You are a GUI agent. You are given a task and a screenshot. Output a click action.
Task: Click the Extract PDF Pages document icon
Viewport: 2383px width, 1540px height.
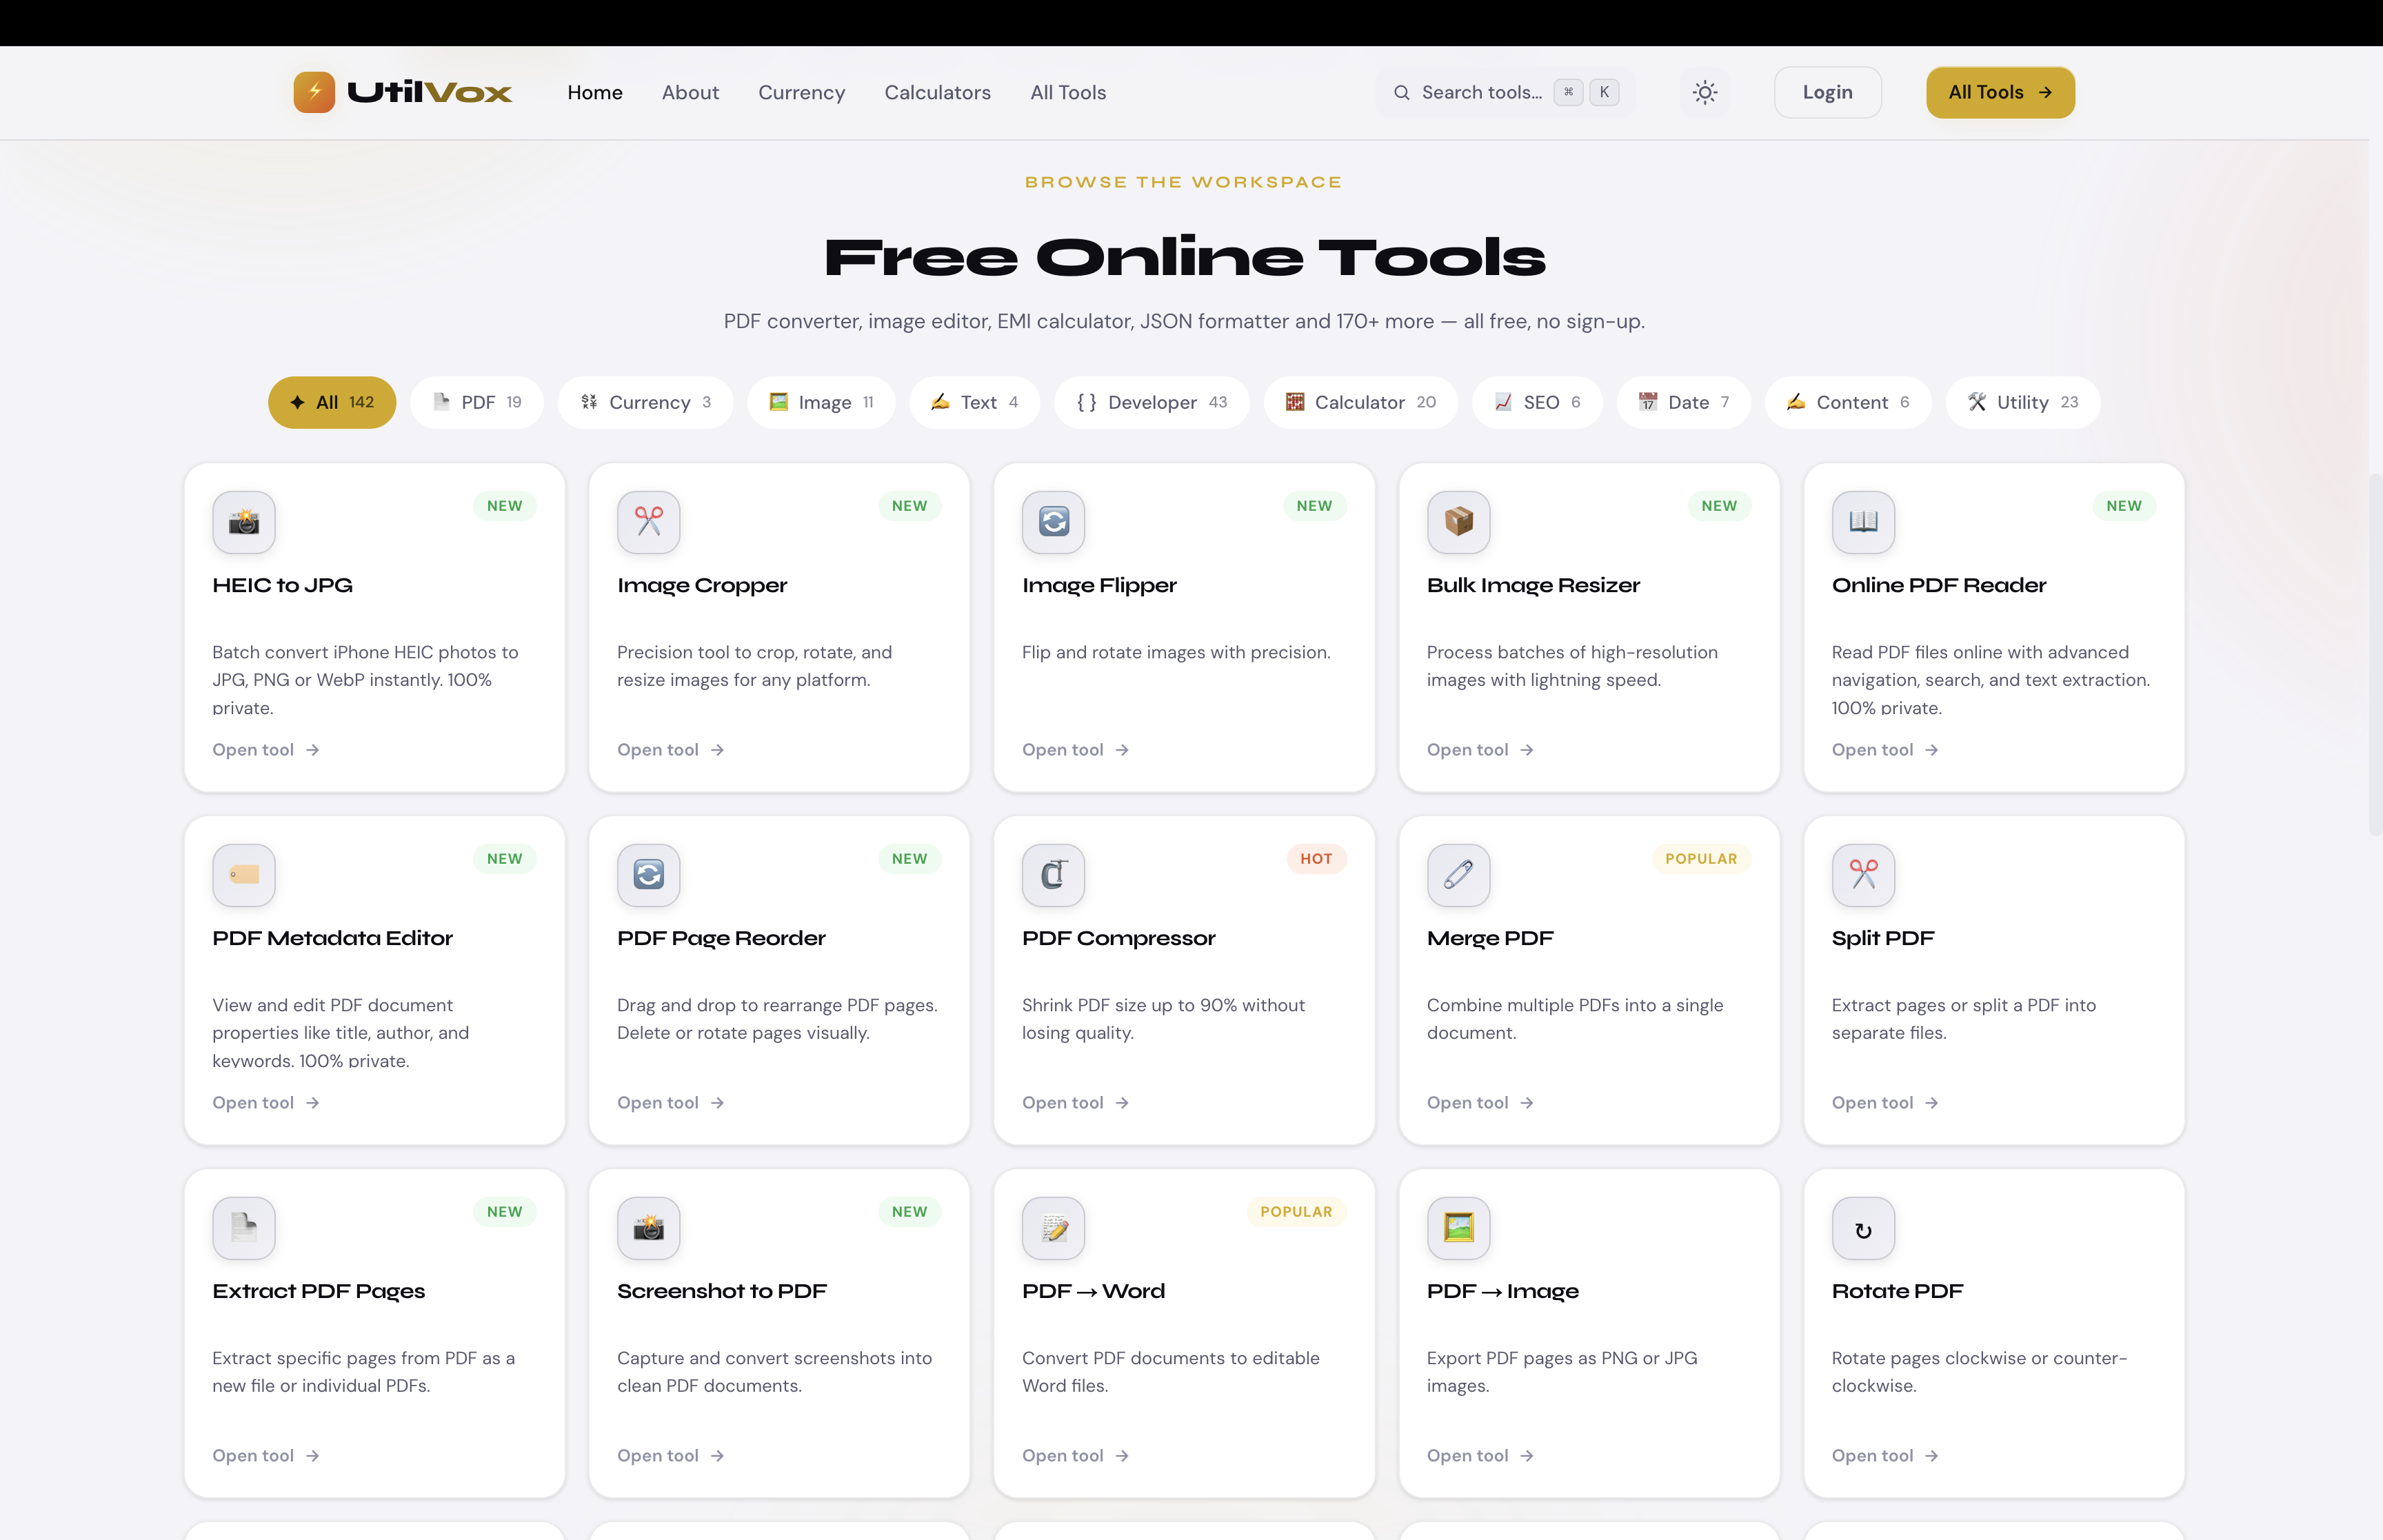coord(244,1228)
